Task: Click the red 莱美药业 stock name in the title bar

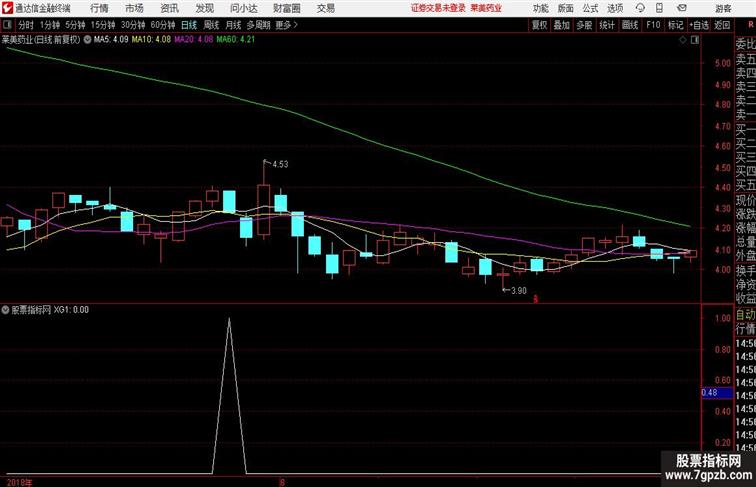Action: 486,8
